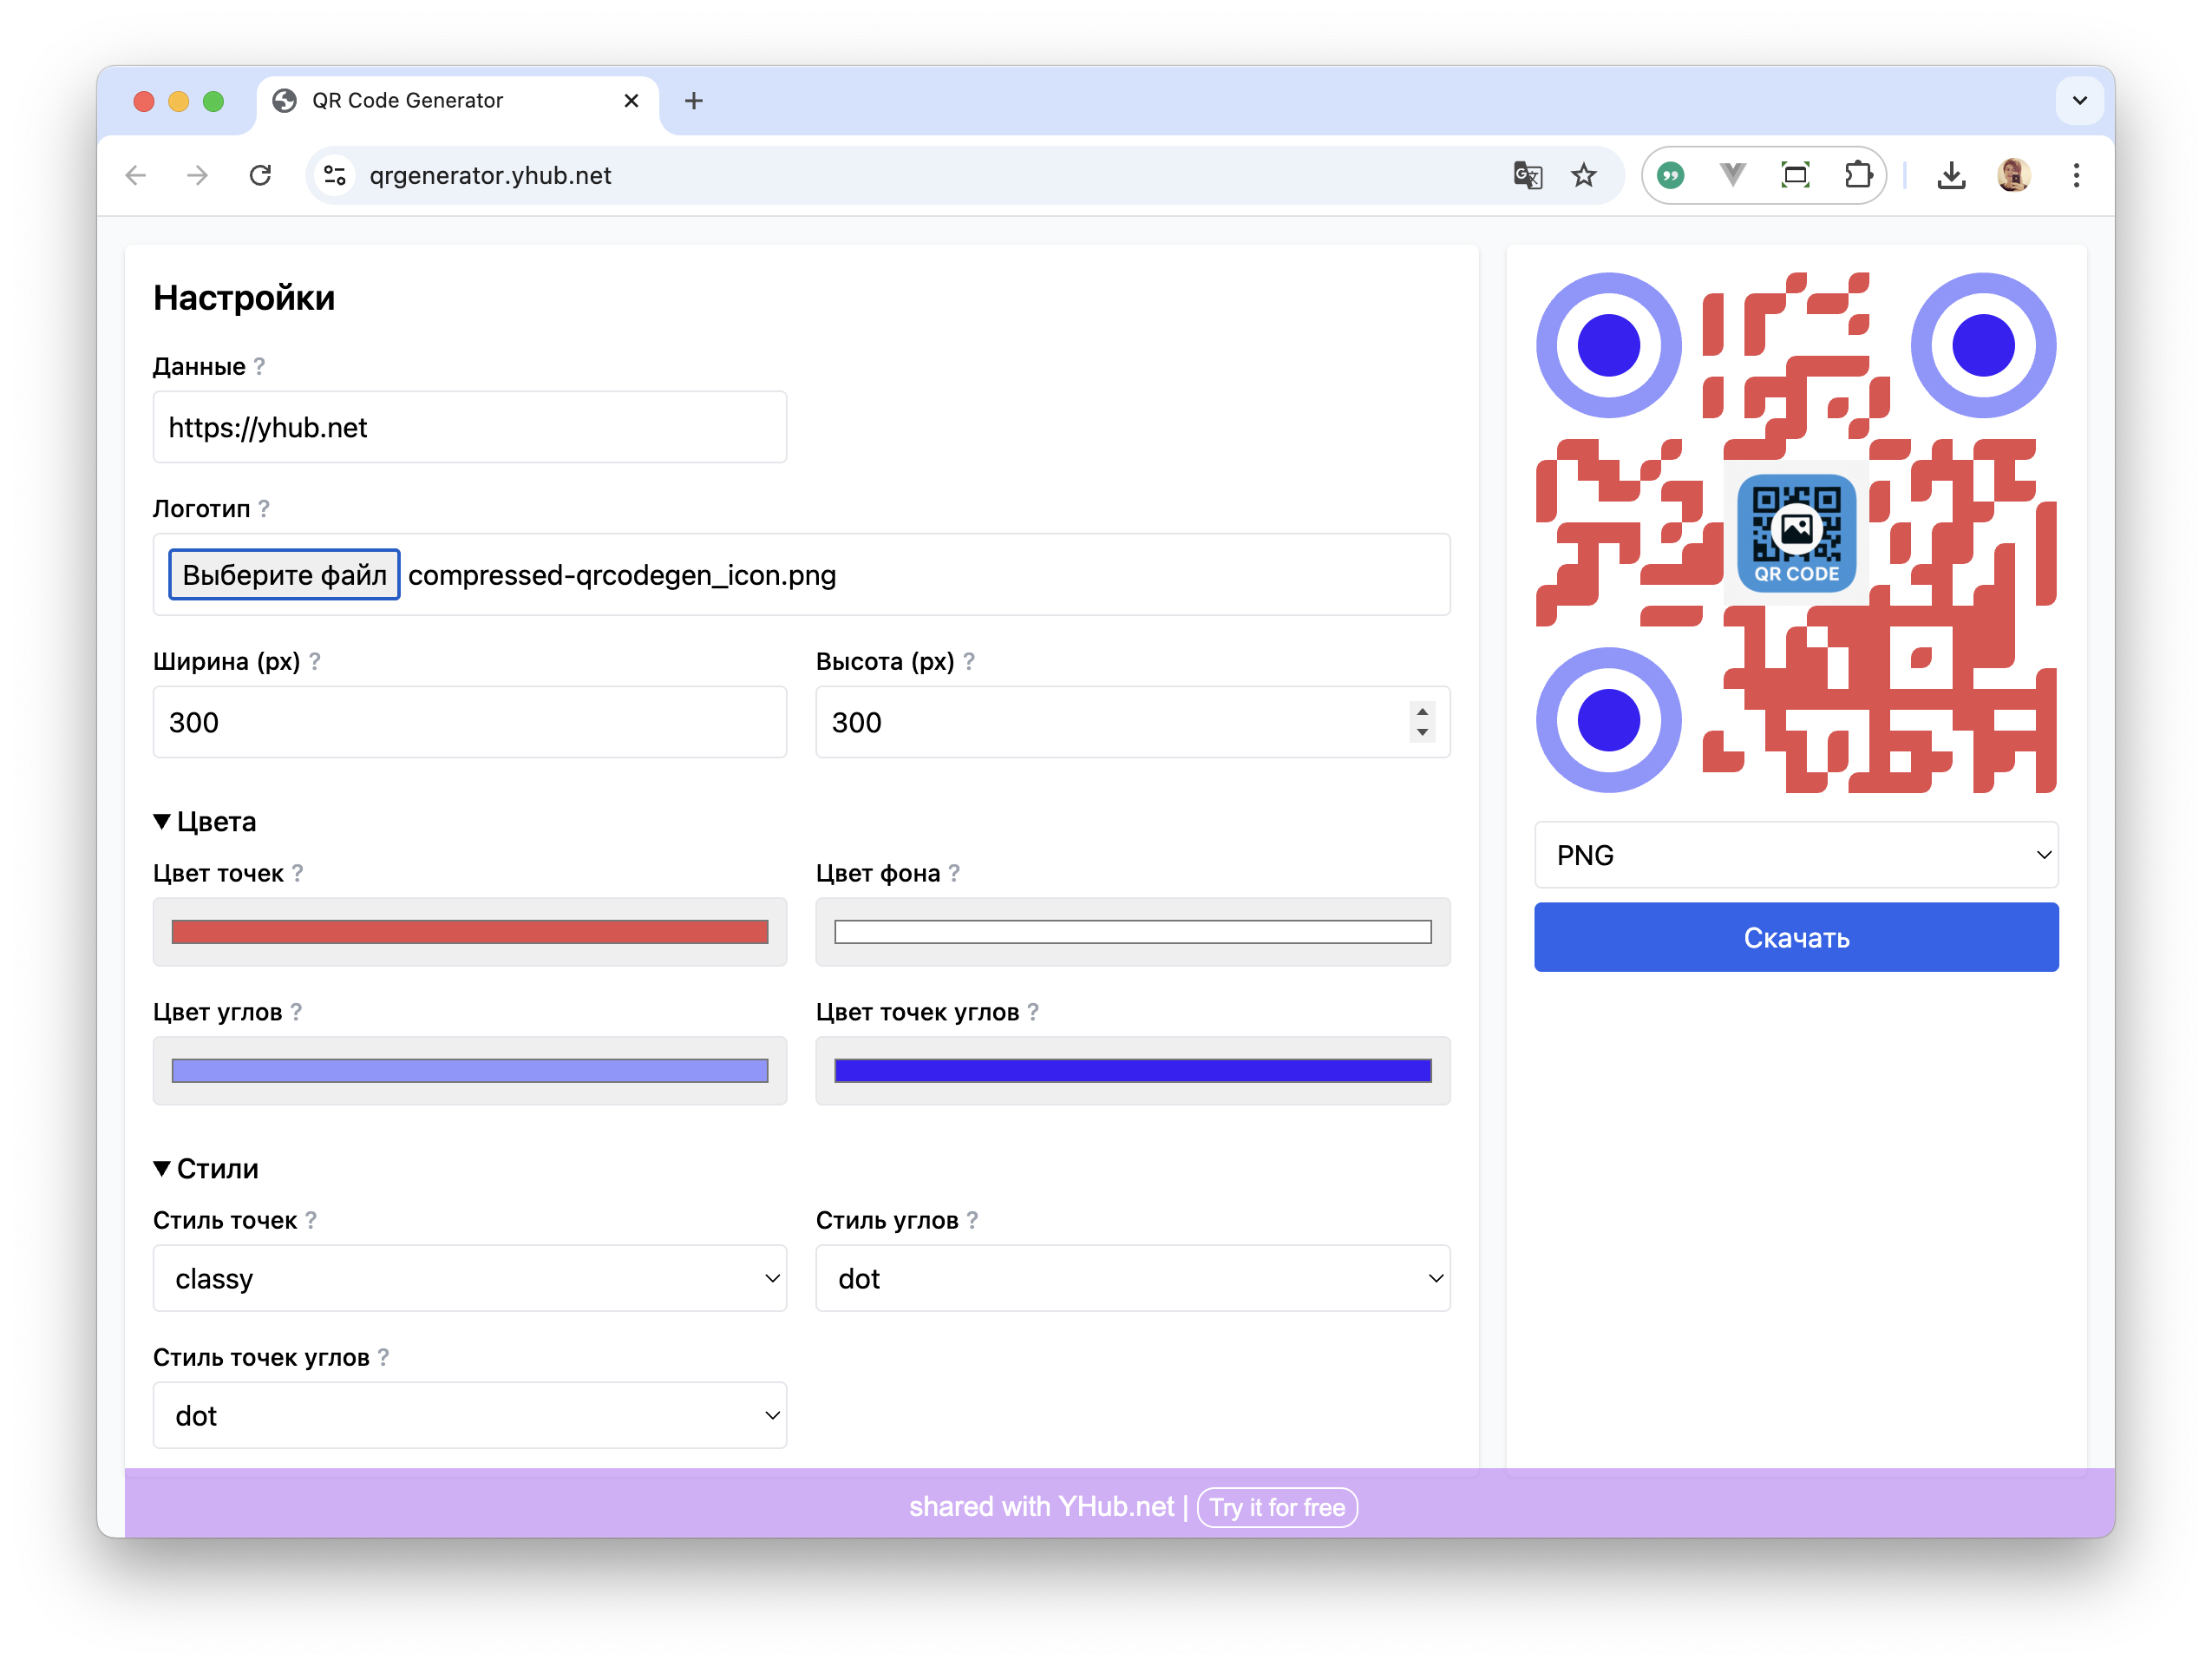The height and width of the screenshot is (1666, 2212).
Task: Close the QR Code Generator tab
Action: (x=631, y=101)
